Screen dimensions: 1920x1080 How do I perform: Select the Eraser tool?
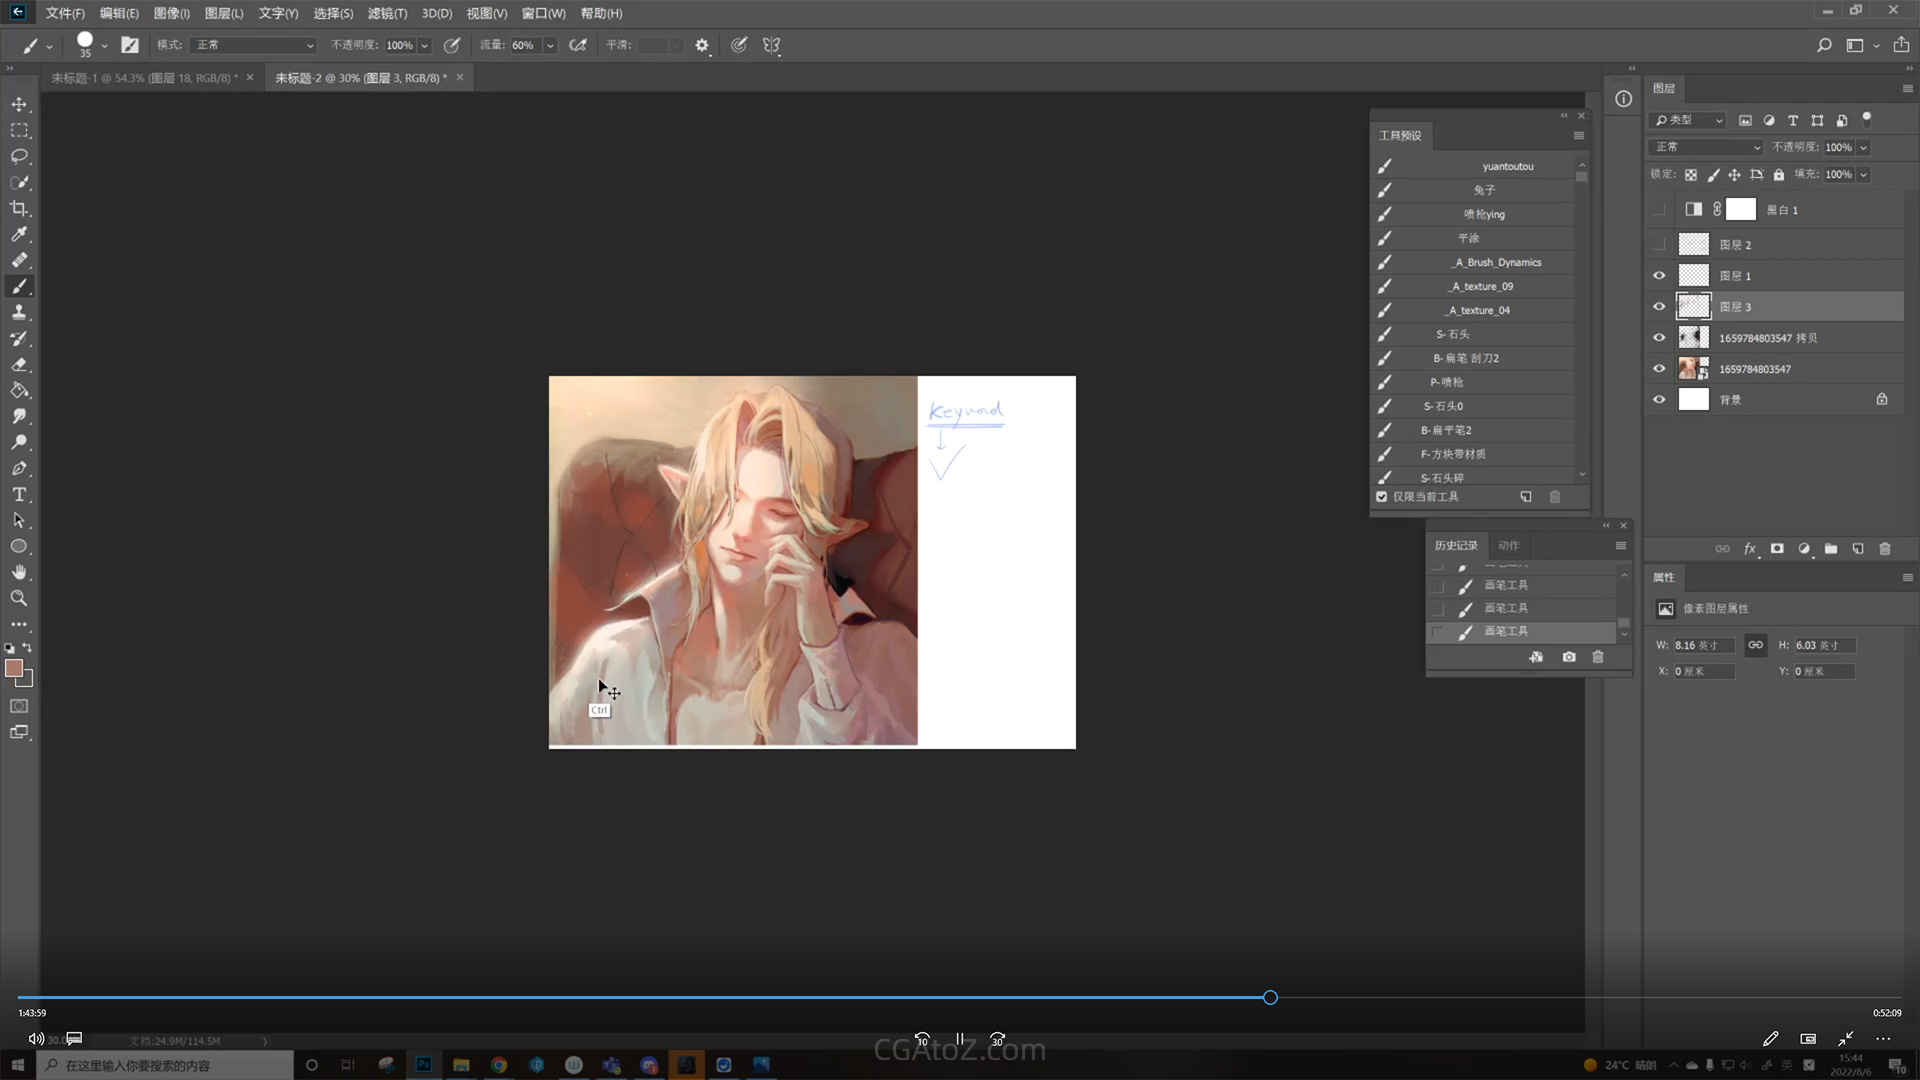[x=19, y=364]
